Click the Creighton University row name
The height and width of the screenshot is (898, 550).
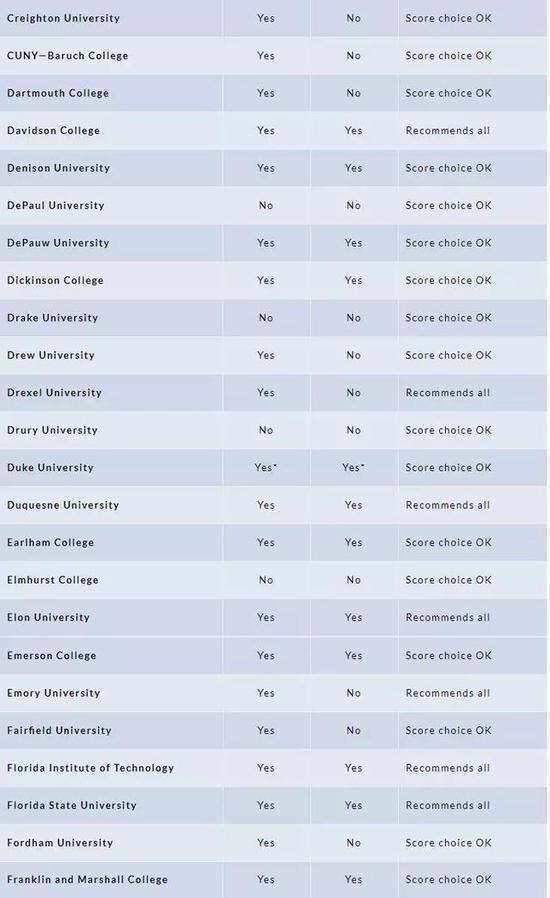pos(64,18)
